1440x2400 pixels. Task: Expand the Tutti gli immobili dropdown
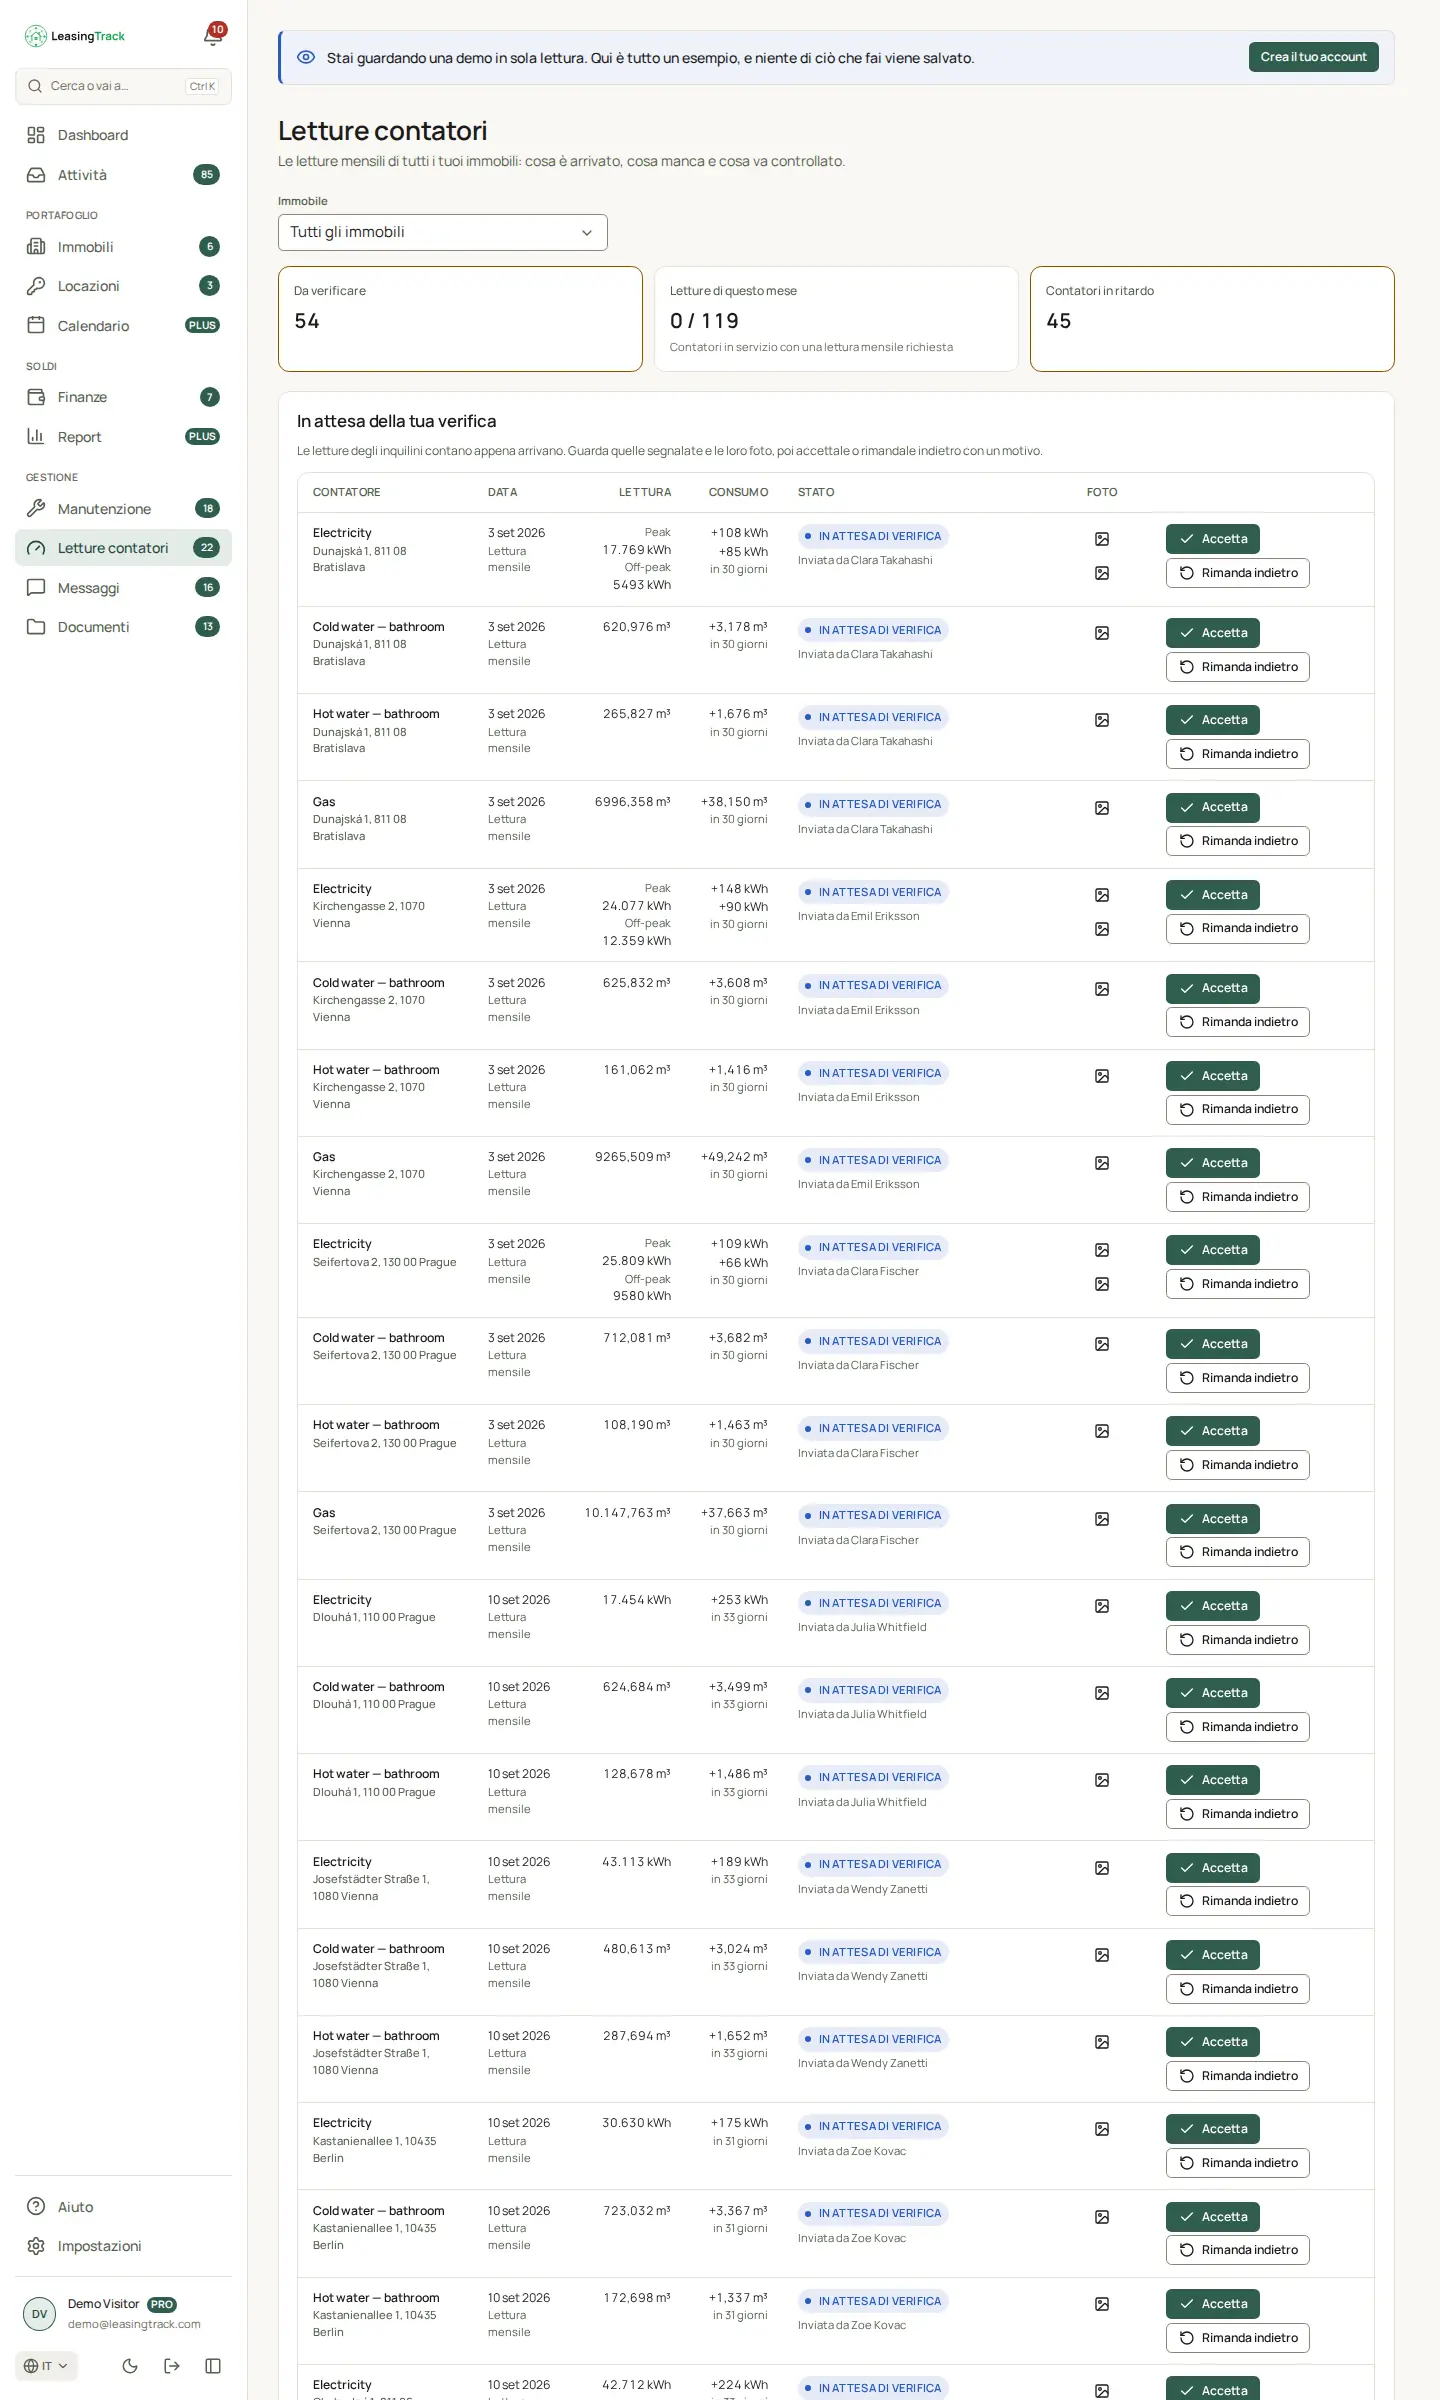(442, 232)
